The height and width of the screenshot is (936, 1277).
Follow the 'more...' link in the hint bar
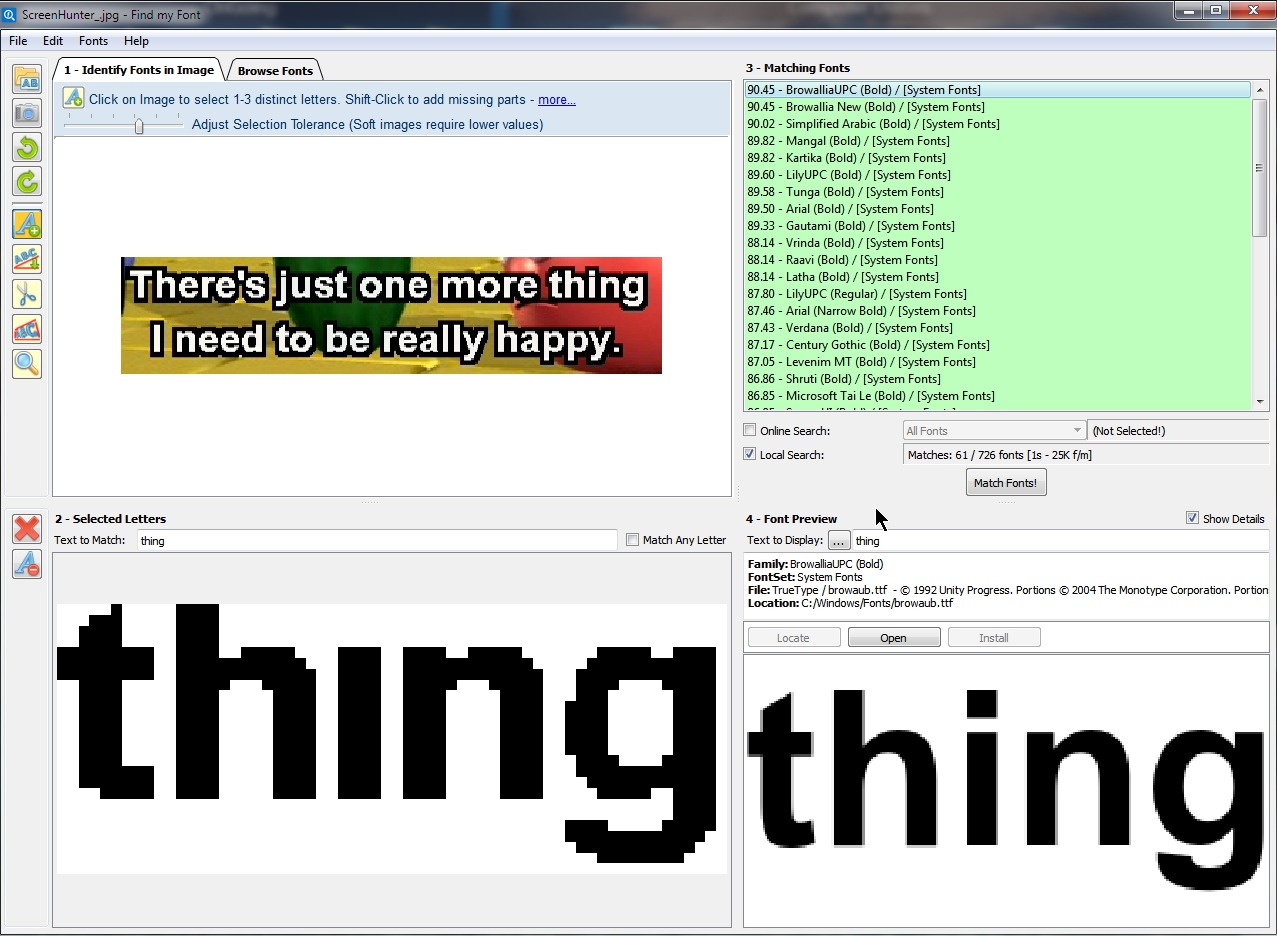557,100
